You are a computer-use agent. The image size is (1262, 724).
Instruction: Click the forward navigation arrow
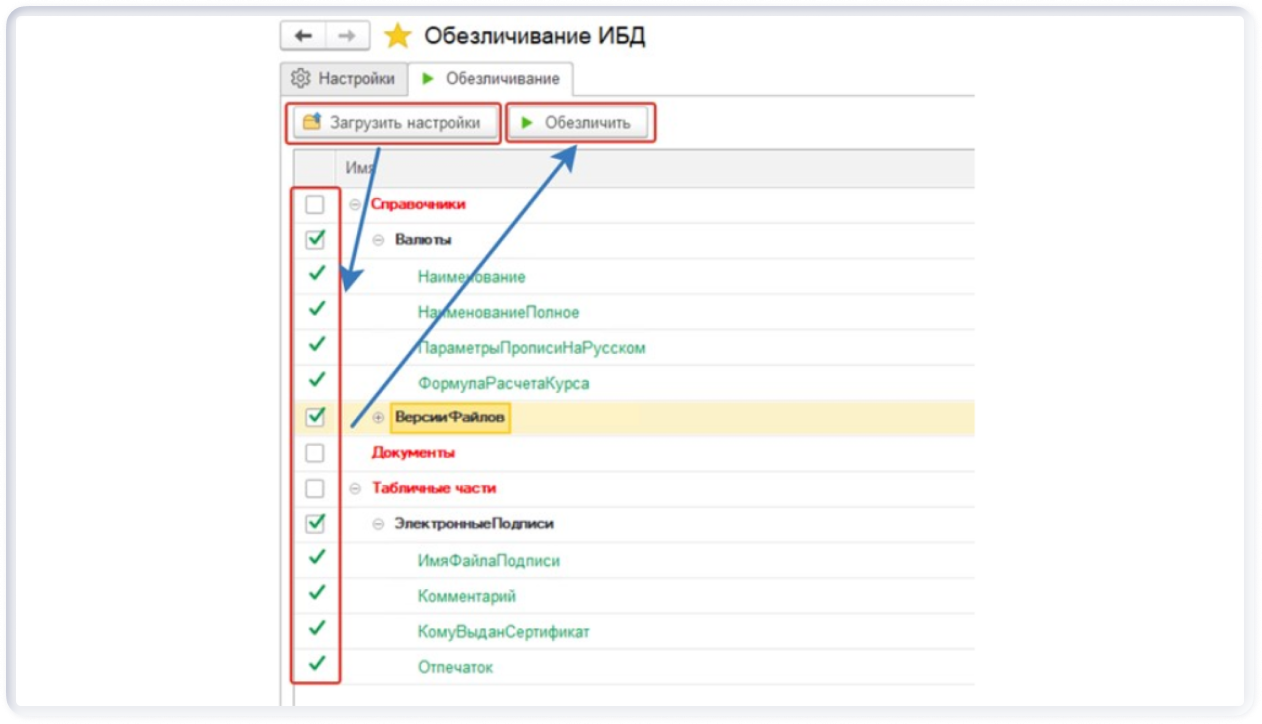coord(347,36)
